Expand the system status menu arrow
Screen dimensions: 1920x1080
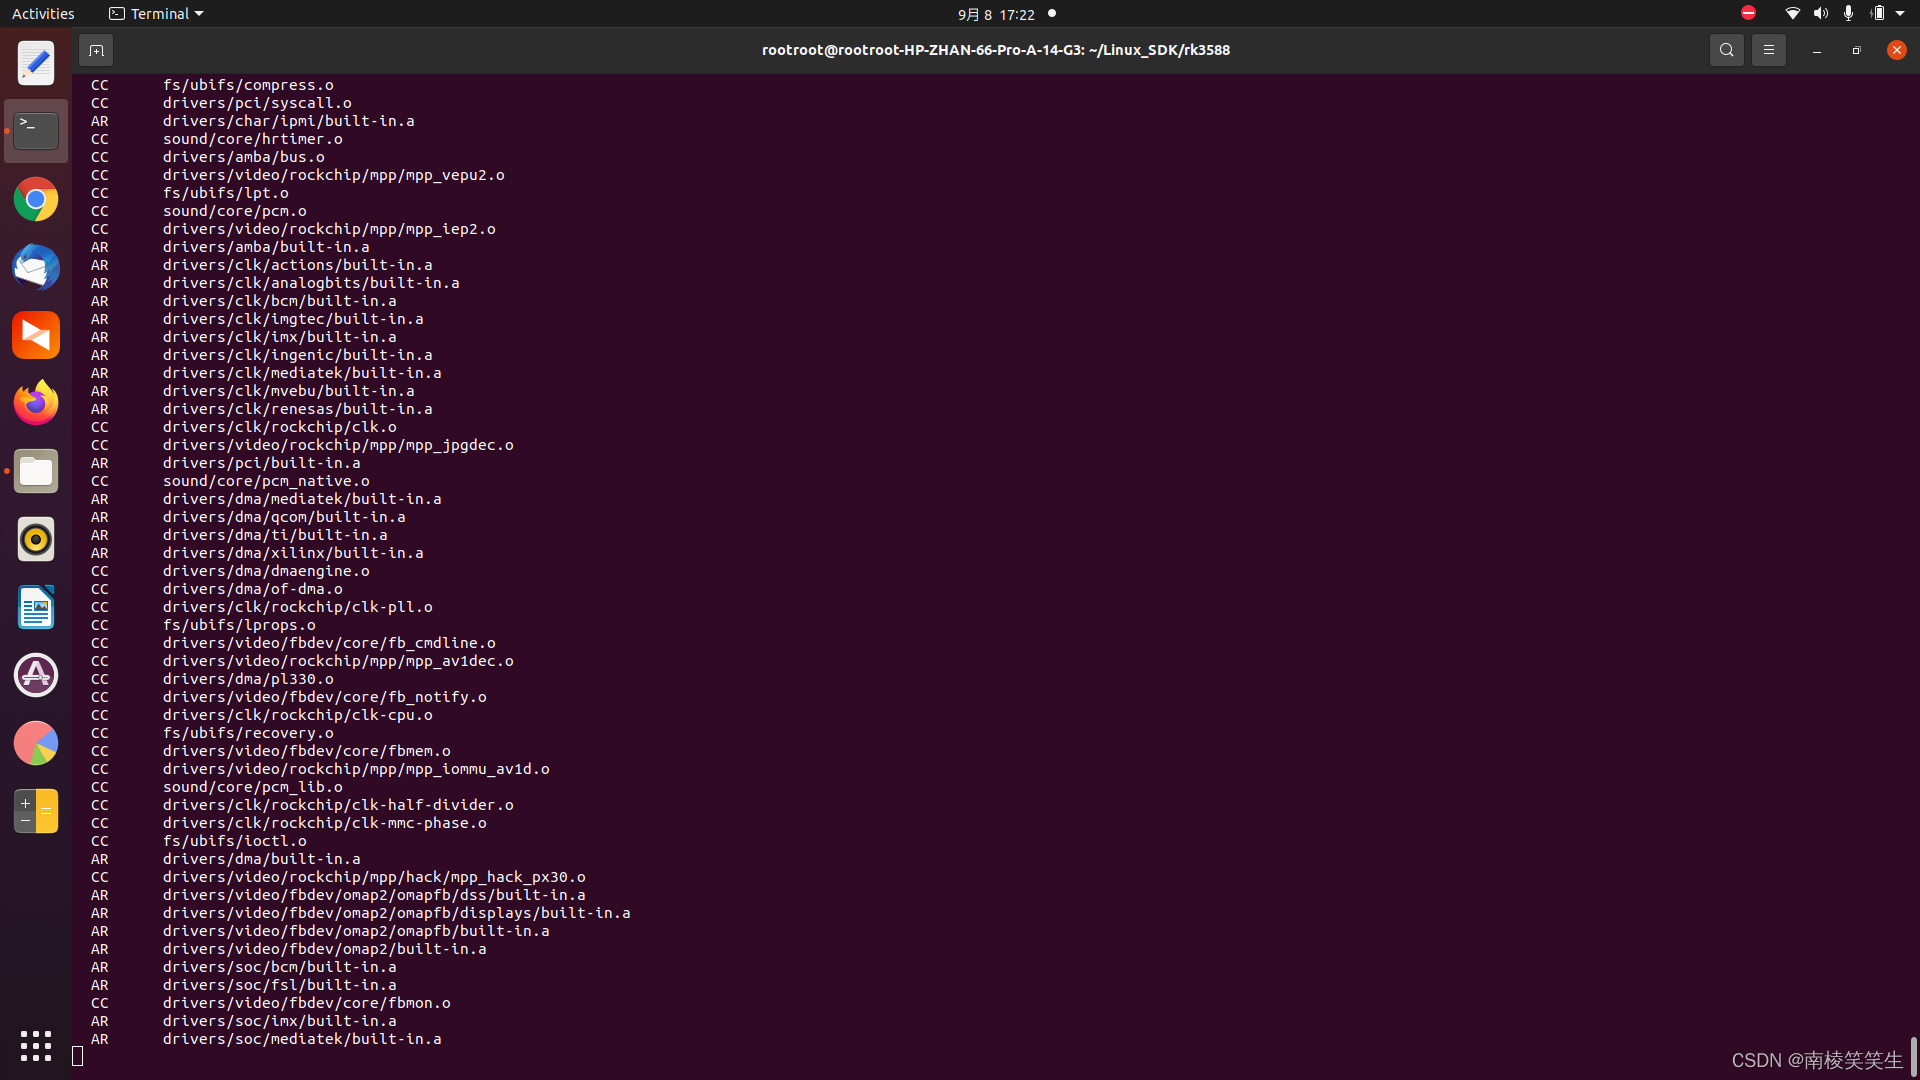point(1900,14)
